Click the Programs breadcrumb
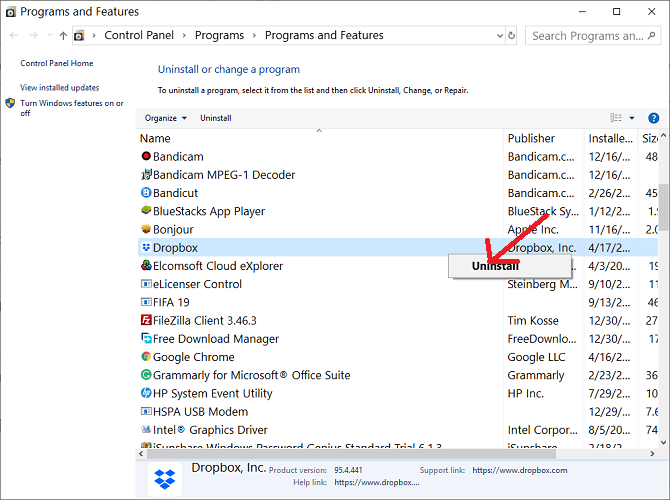670x500 pixels. point(219,35)
